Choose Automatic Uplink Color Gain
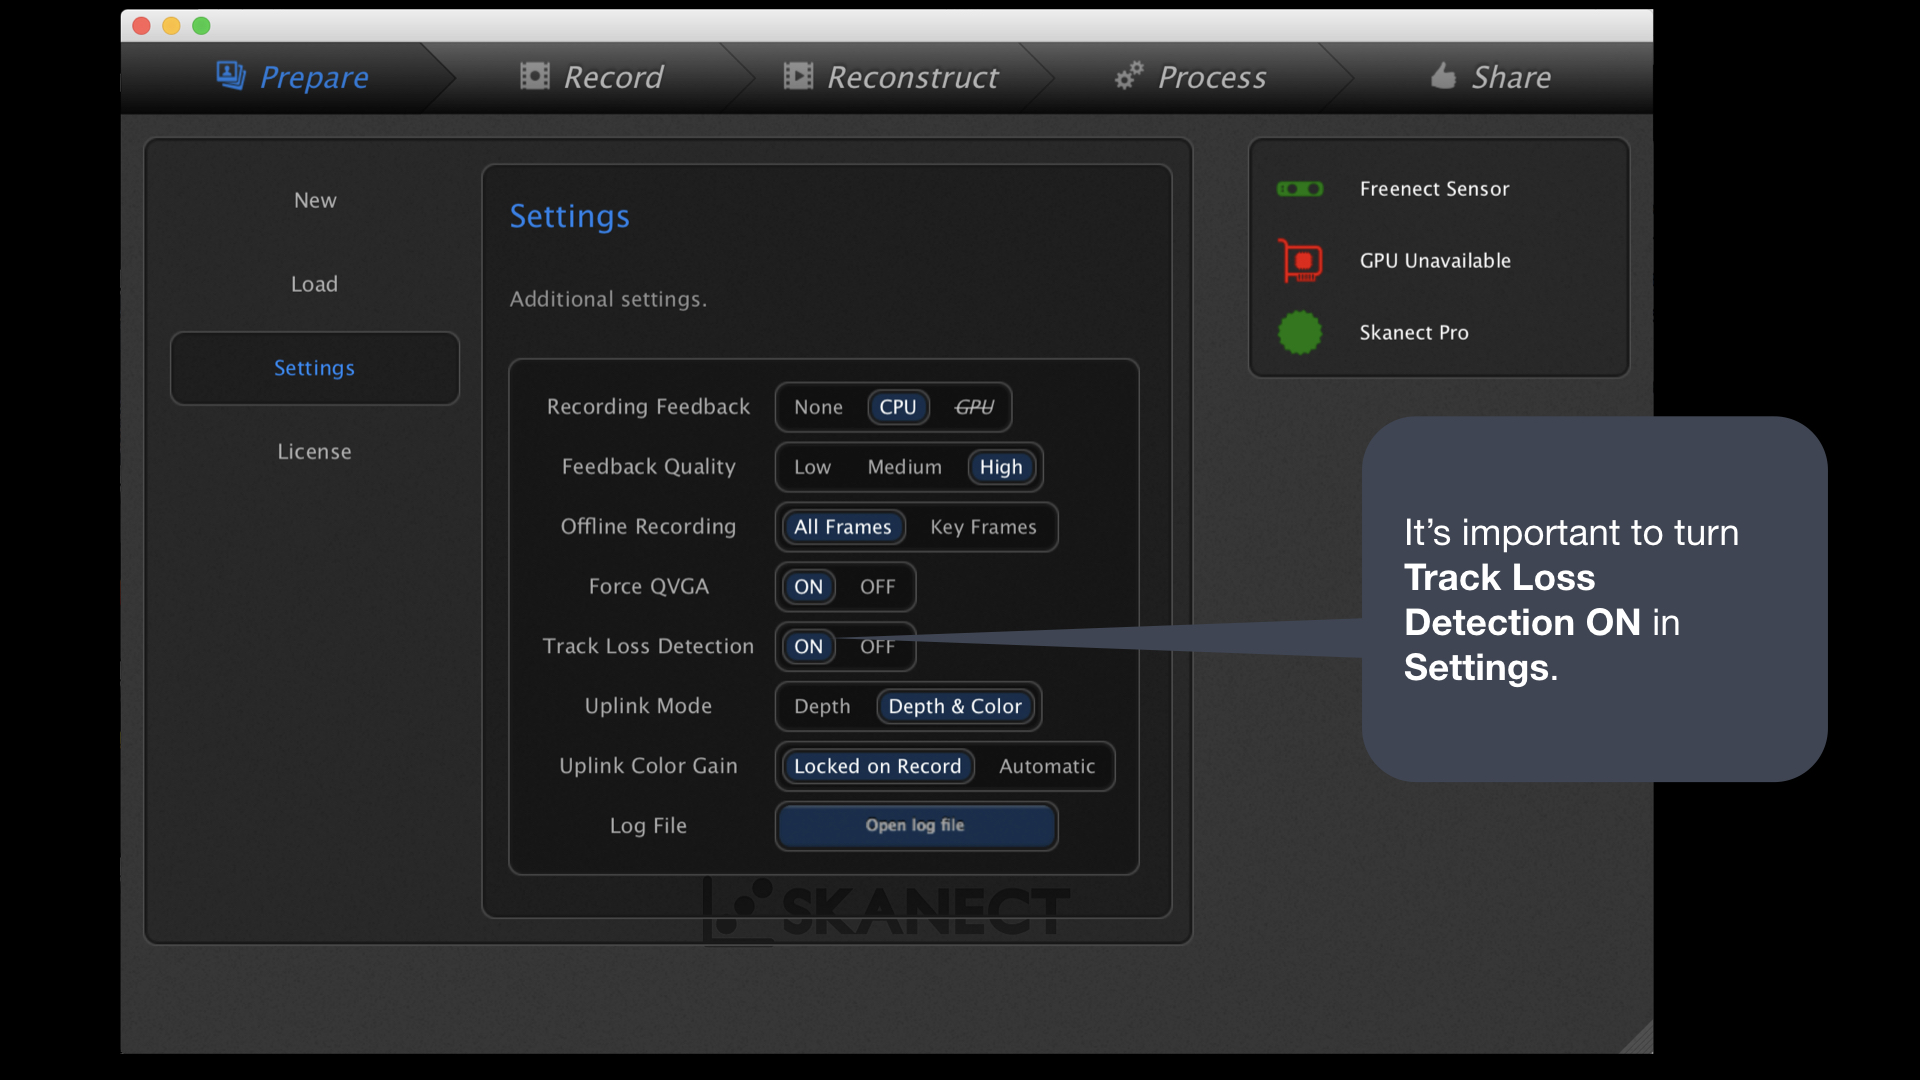Screen dimensions: 1920x1080 pyautogui.click(x=1047, y=767)
